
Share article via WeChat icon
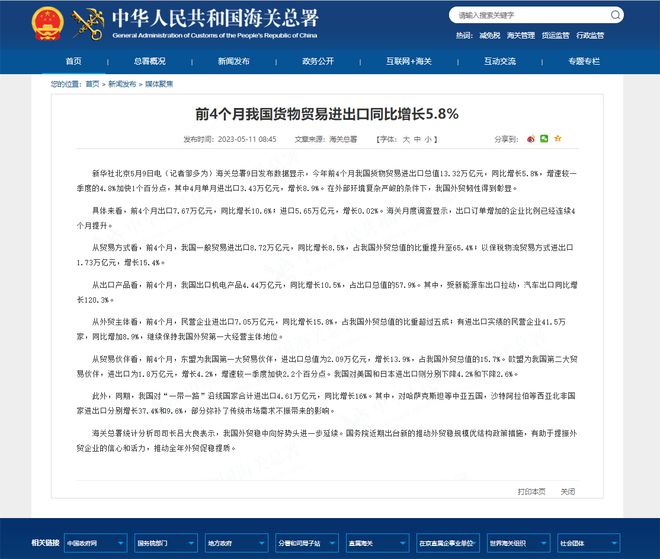pos(544,138)
